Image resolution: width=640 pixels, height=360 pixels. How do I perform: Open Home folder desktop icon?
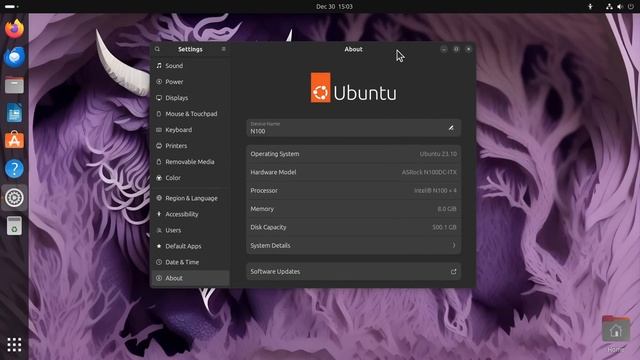[x=616, y=333]
